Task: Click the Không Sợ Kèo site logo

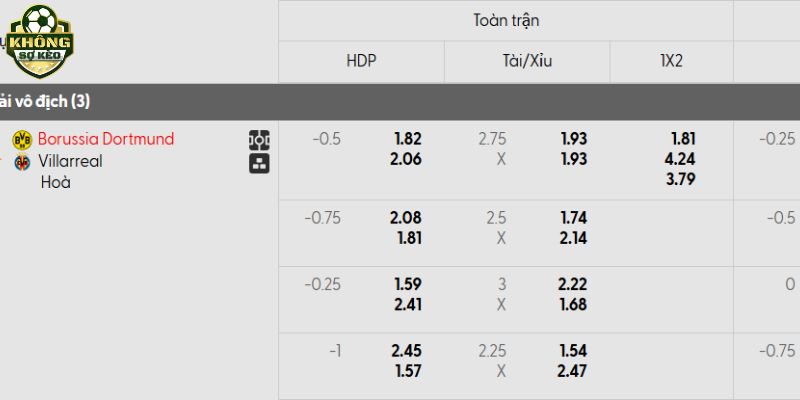Action: pyautogui.click(x=40, y=41)
